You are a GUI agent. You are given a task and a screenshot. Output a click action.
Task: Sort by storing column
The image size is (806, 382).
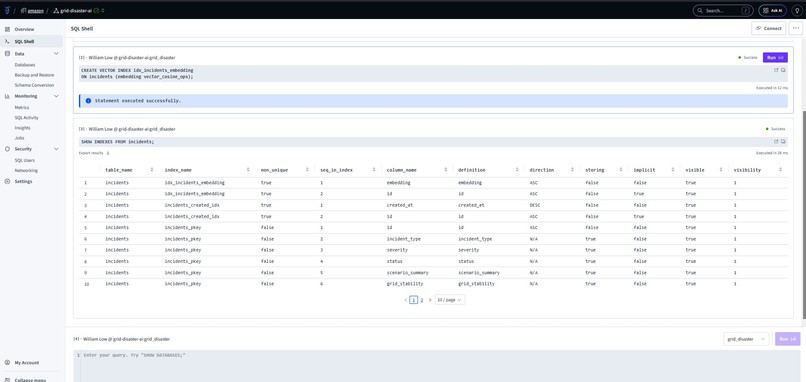pyautogui.click(x=622, y=170)
